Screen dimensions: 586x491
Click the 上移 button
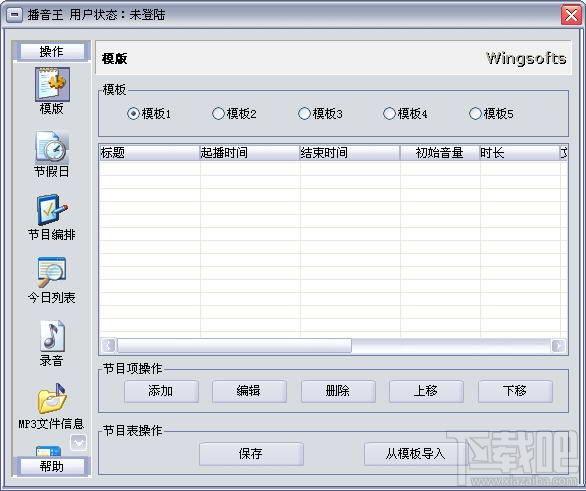point(426,391)
